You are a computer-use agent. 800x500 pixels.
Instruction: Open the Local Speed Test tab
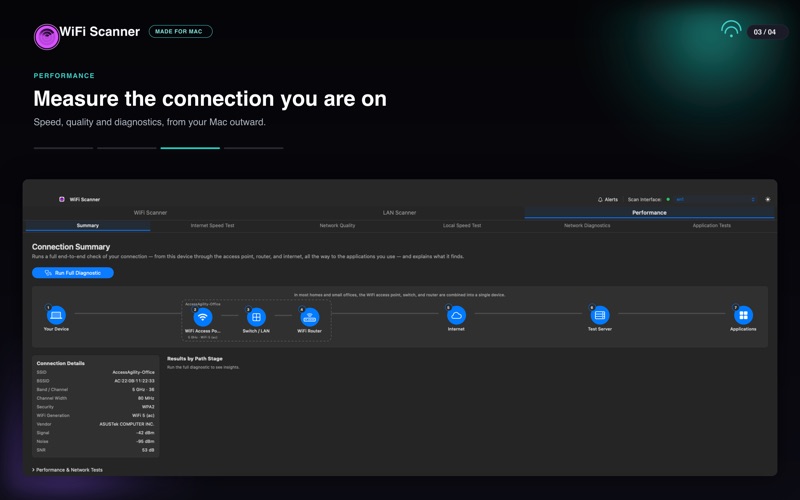462,226
